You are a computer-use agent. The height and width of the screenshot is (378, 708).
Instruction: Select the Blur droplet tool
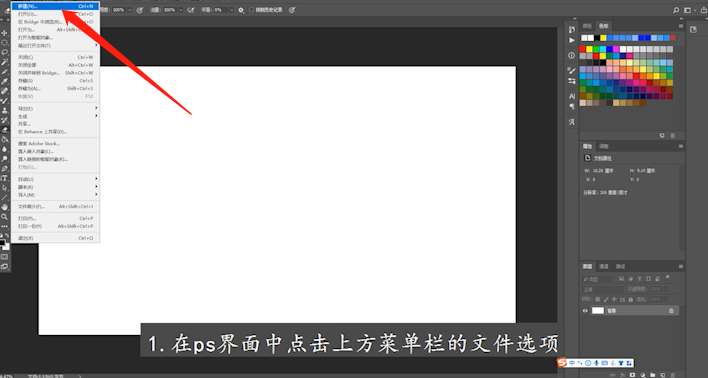[x=5, y=149]
